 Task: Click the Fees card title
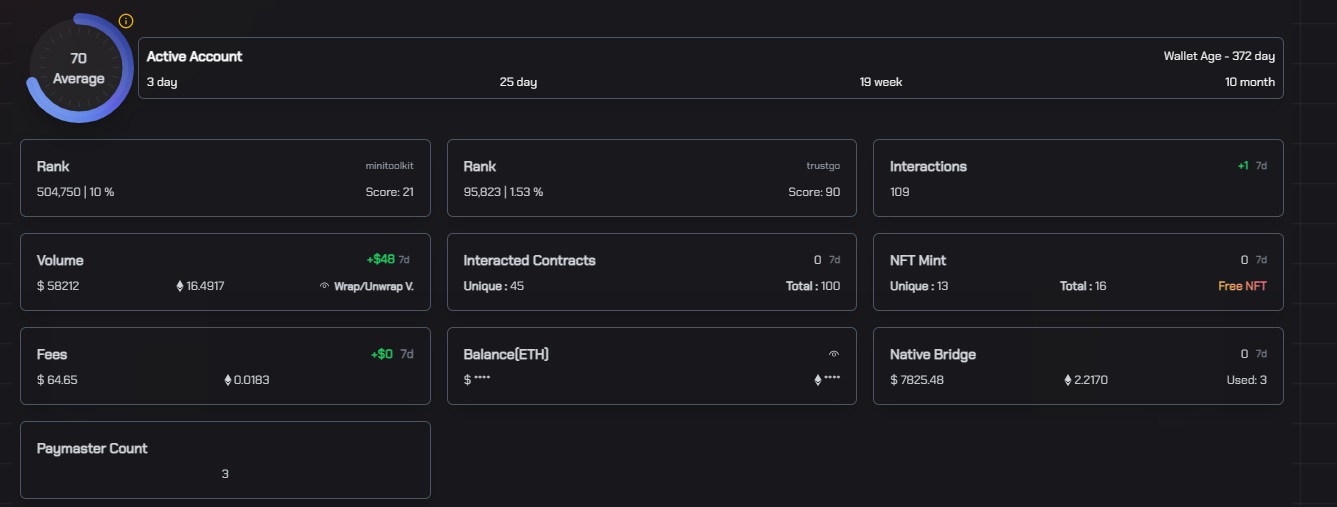(x=52, y=354)
